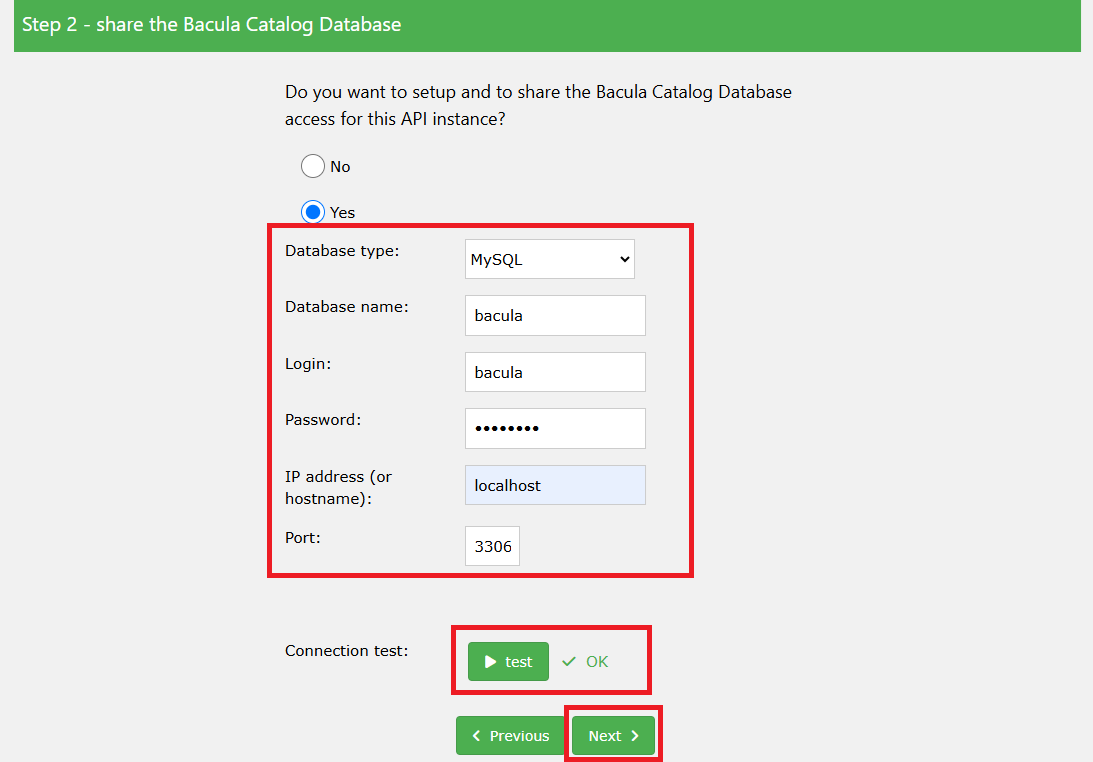
Task: Click the Database name field
Action: click(x=555, y=316)
